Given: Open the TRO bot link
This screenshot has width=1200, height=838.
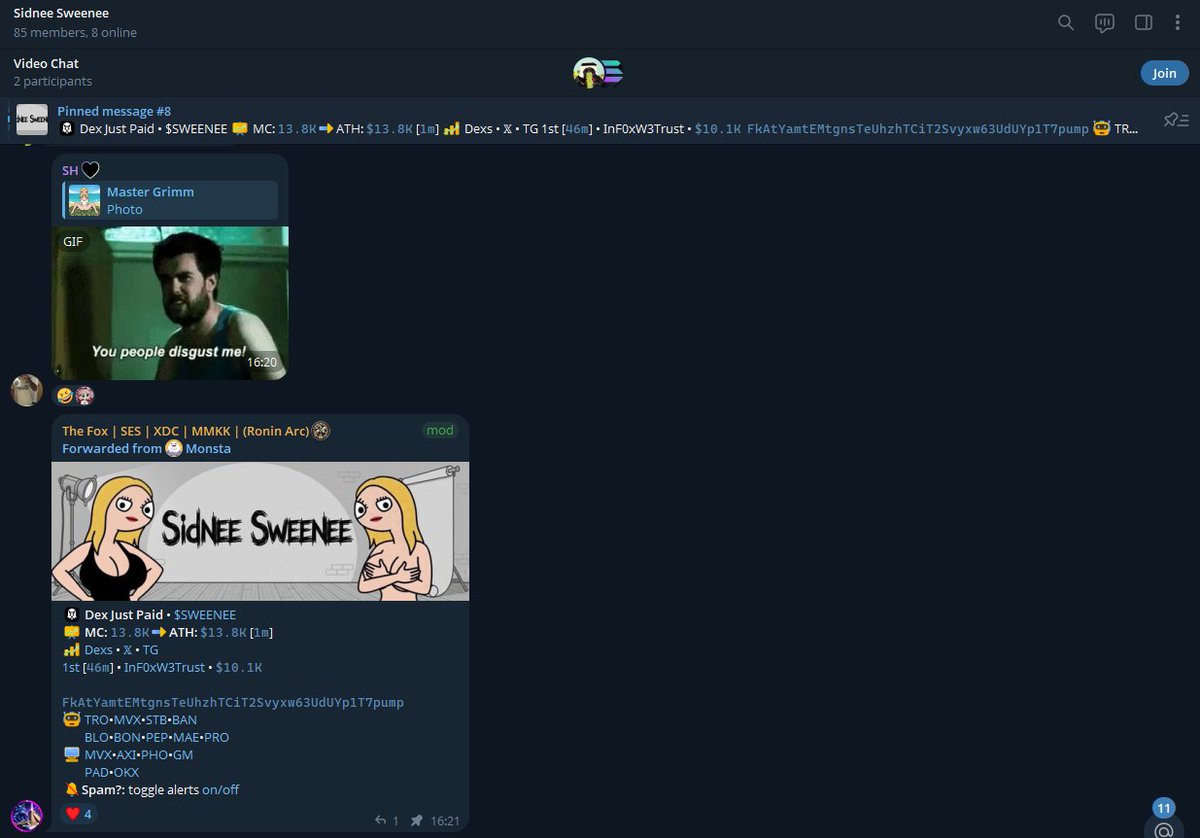Looking at the screenshot, I should 97,720.
